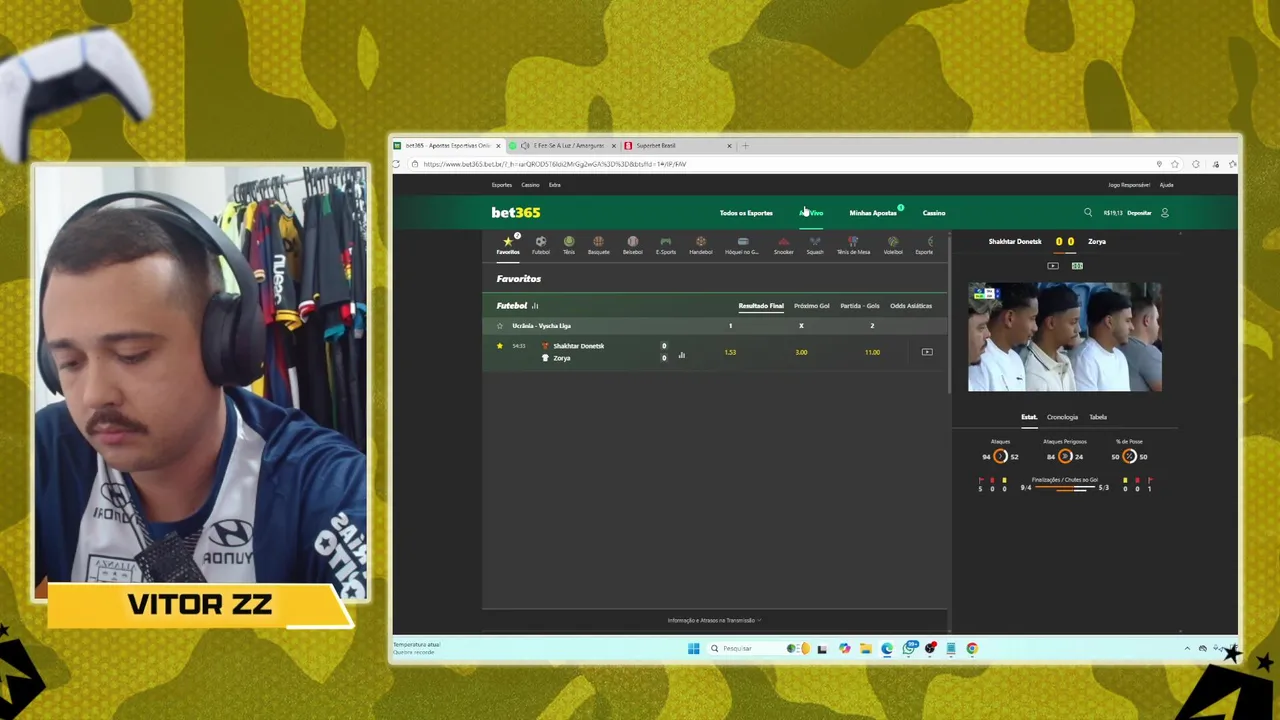Open the account profile icon
Viewport: 1280px width, 720px height.
[x=1164, y=212]
